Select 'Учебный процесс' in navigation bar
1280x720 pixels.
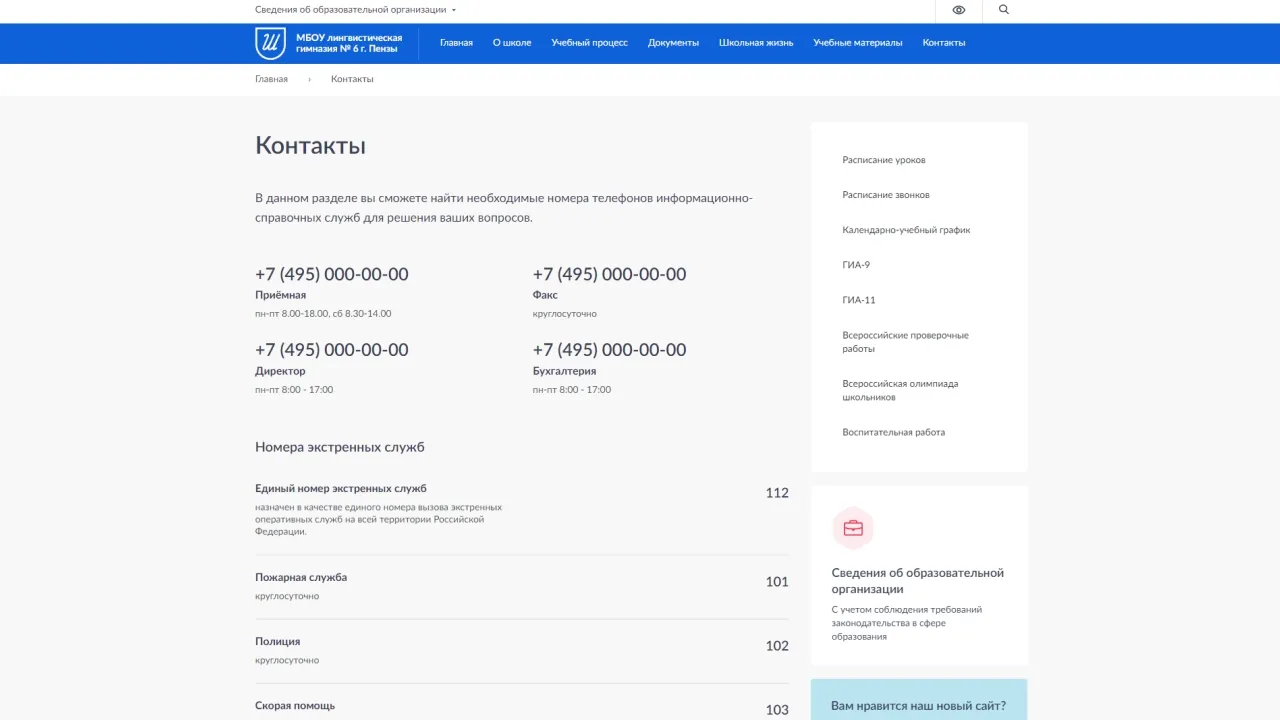tap(590, 43)
